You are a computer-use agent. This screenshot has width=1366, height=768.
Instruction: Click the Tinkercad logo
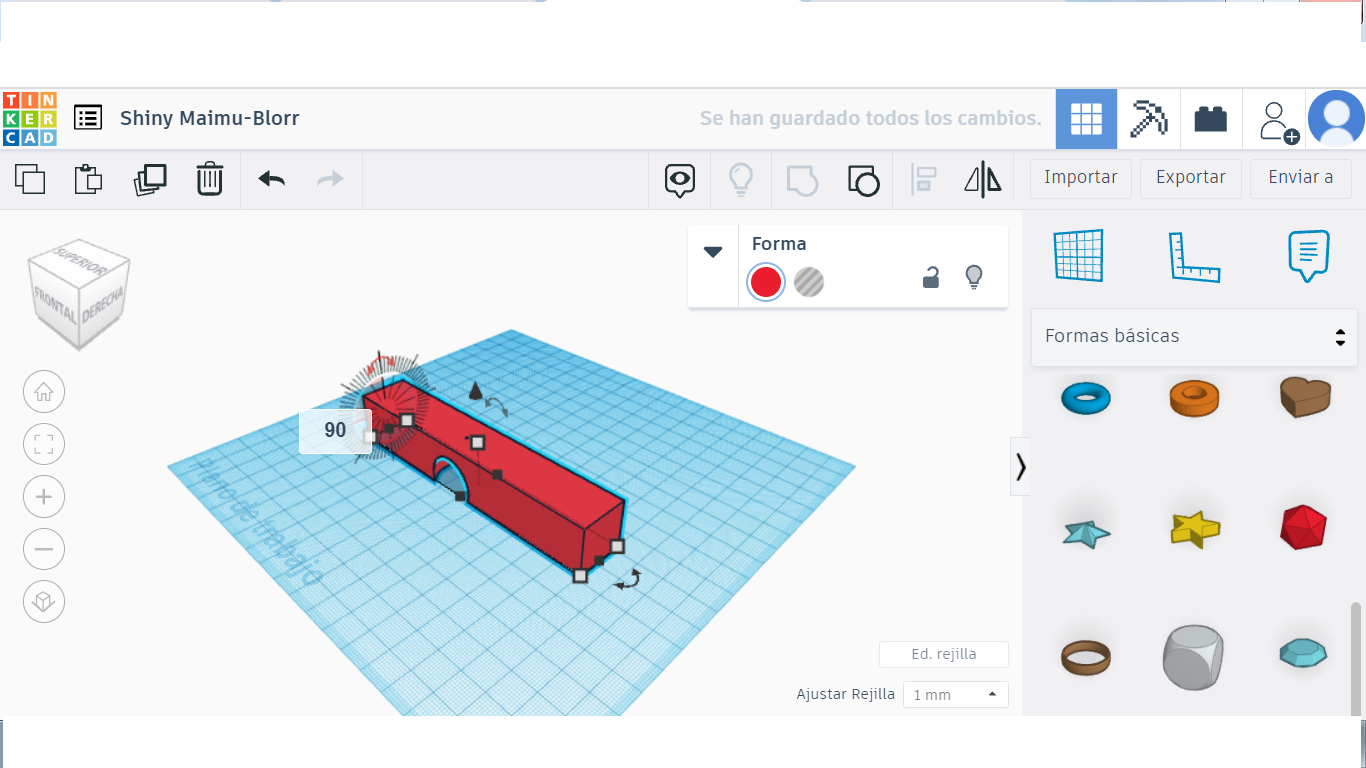30,118
